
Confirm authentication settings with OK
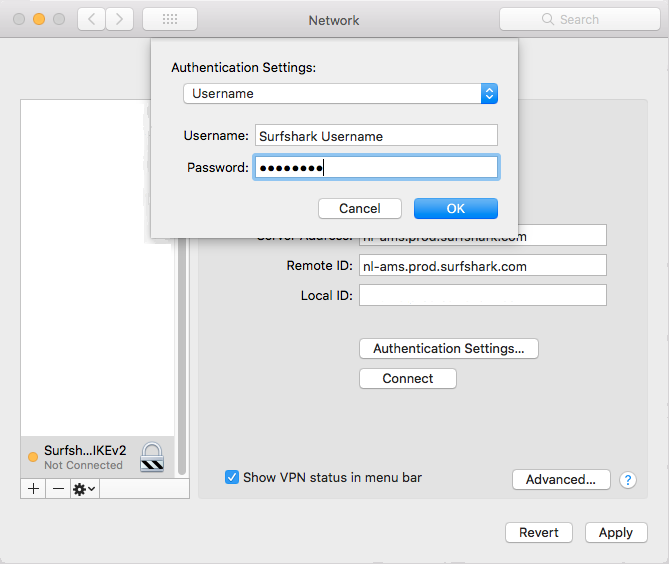(x=456, y=209)
